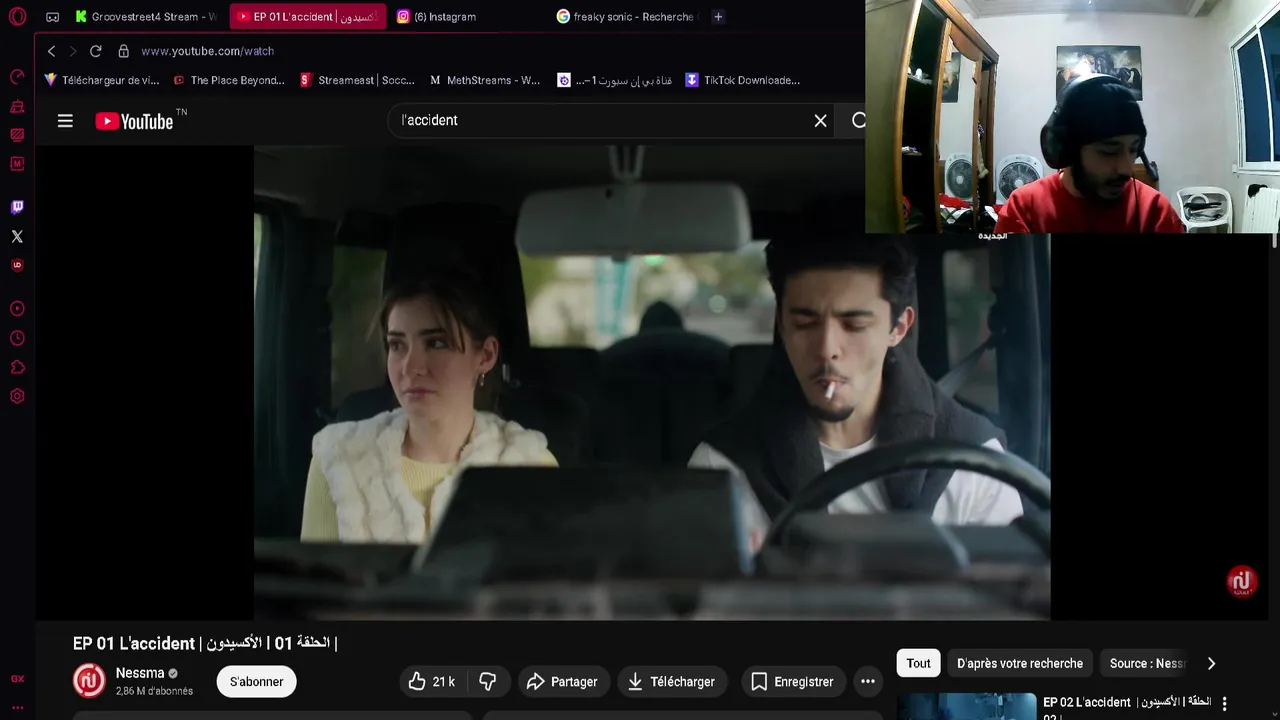Switch to Groovestreet4 Stream tab
Viewport: 1280px width, 720px height.
click(145, 17)
